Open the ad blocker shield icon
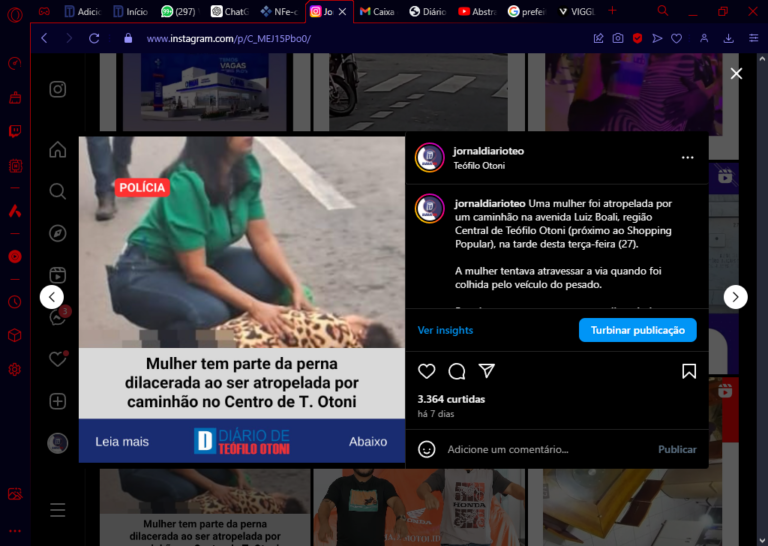This screenshot has height=546, width=768. point(637,38)
